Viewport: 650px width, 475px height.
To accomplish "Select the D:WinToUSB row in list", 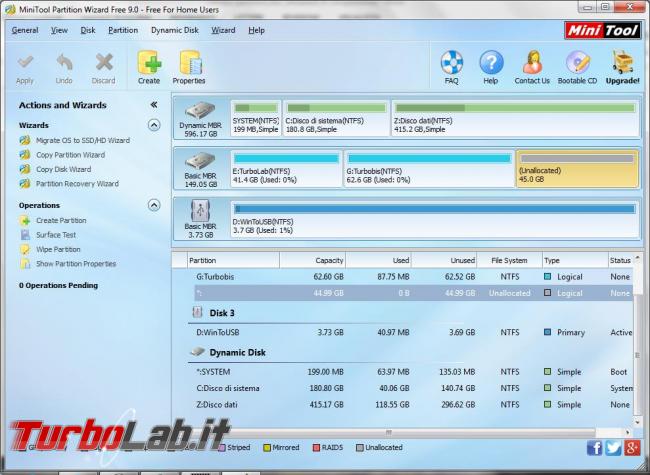I will click(413, 332).
